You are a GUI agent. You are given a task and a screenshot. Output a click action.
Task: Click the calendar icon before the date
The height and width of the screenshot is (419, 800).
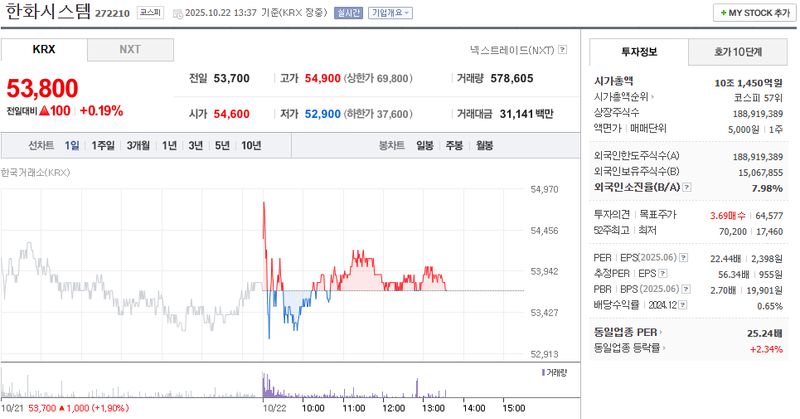click(178, 14)
